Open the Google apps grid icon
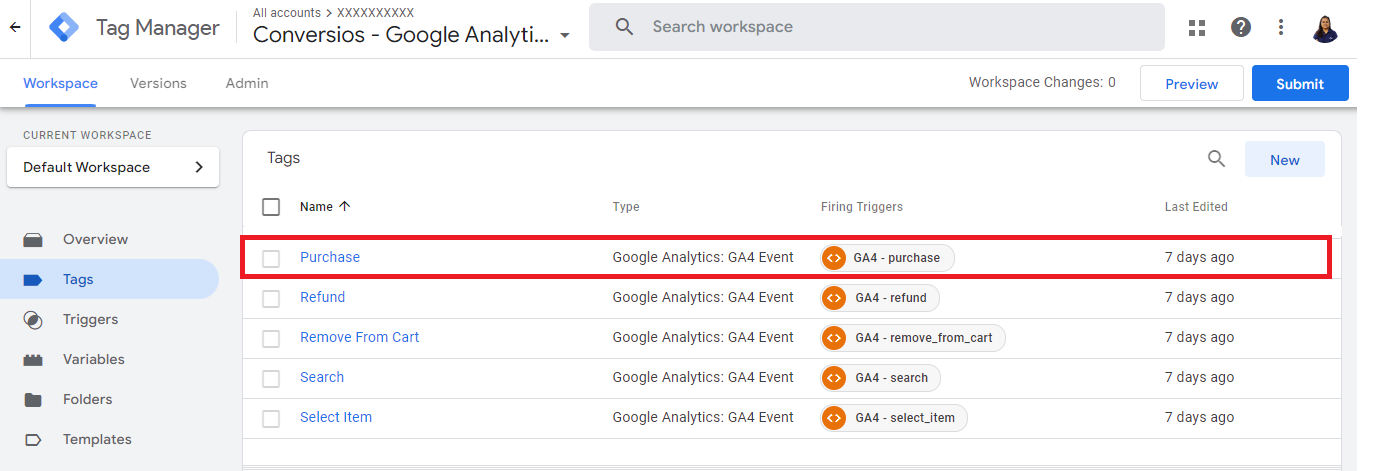The width and height of the screenshot is (1374, 471). point(1197,28)
